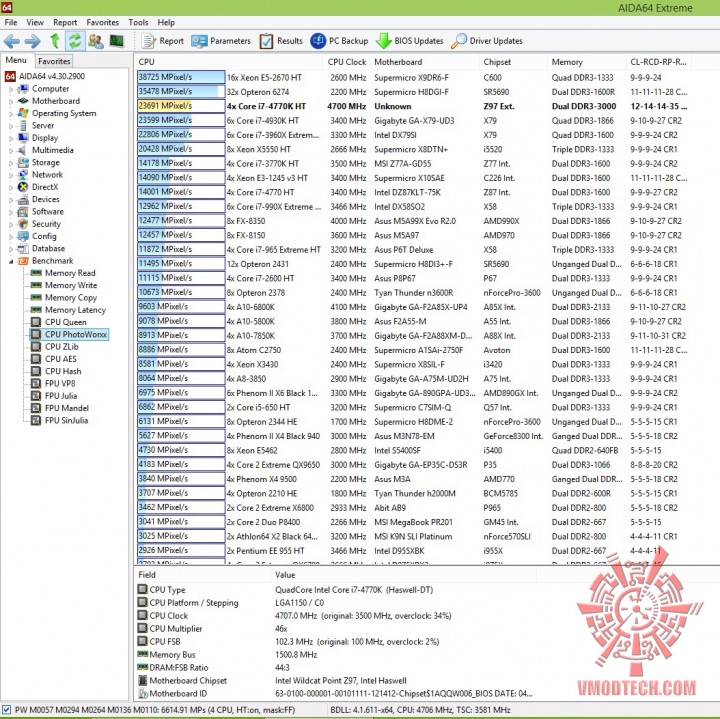Open the FPU Mandel benchmark
This screenshot has width=720, height=719.
pyautogui.click(x=67, y=408)
